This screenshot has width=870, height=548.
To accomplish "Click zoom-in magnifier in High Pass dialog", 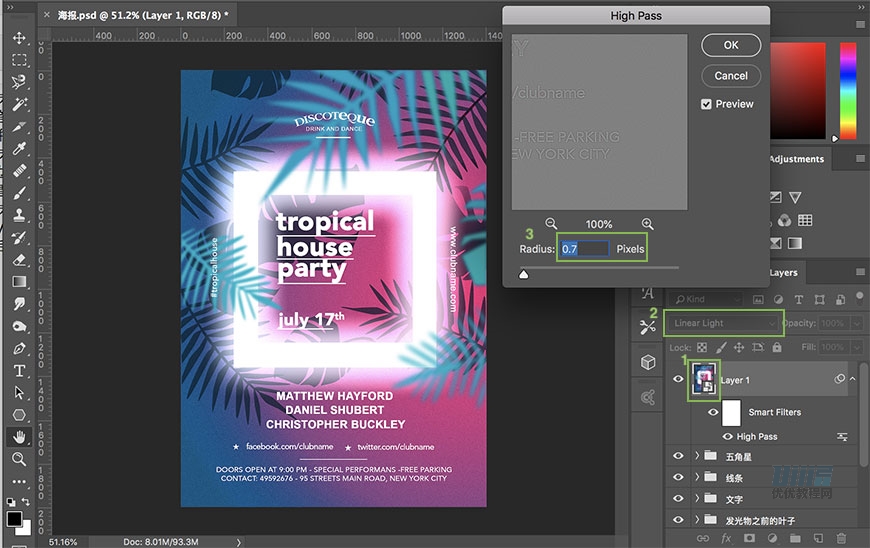I will (x=647, y=224).
